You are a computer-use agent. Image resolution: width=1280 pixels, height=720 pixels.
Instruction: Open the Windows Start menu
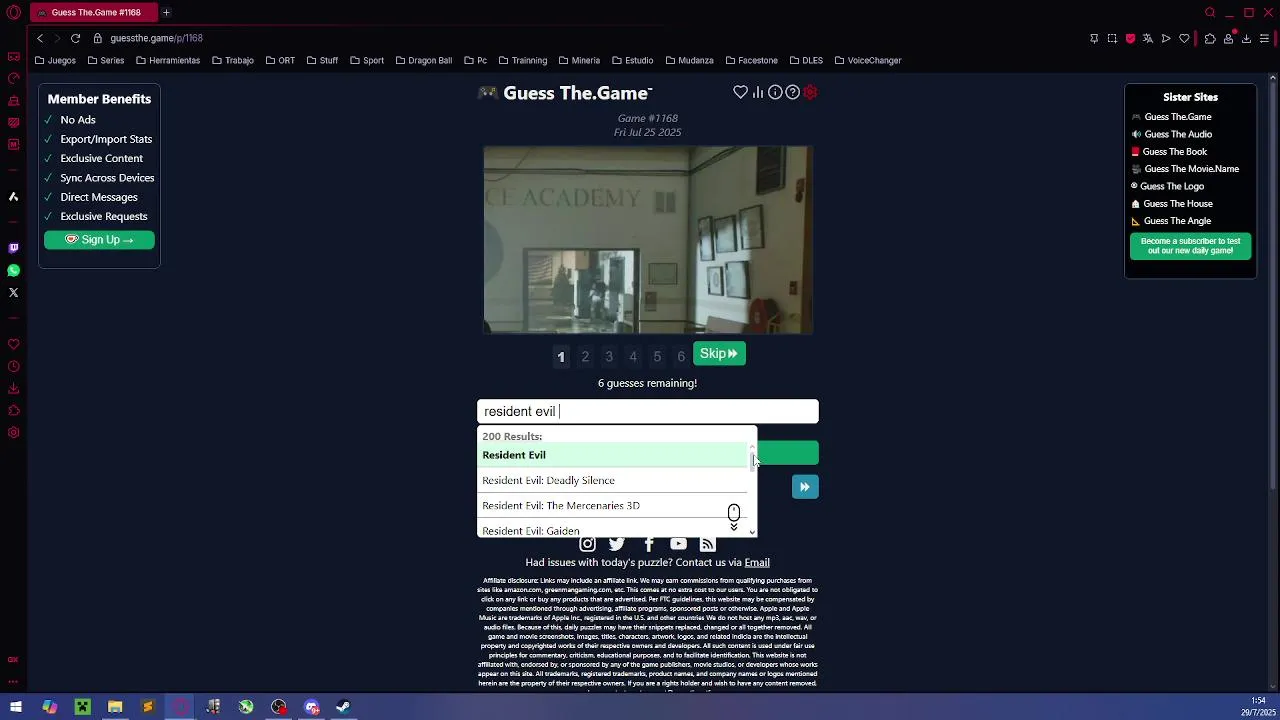tap(16, 707)
